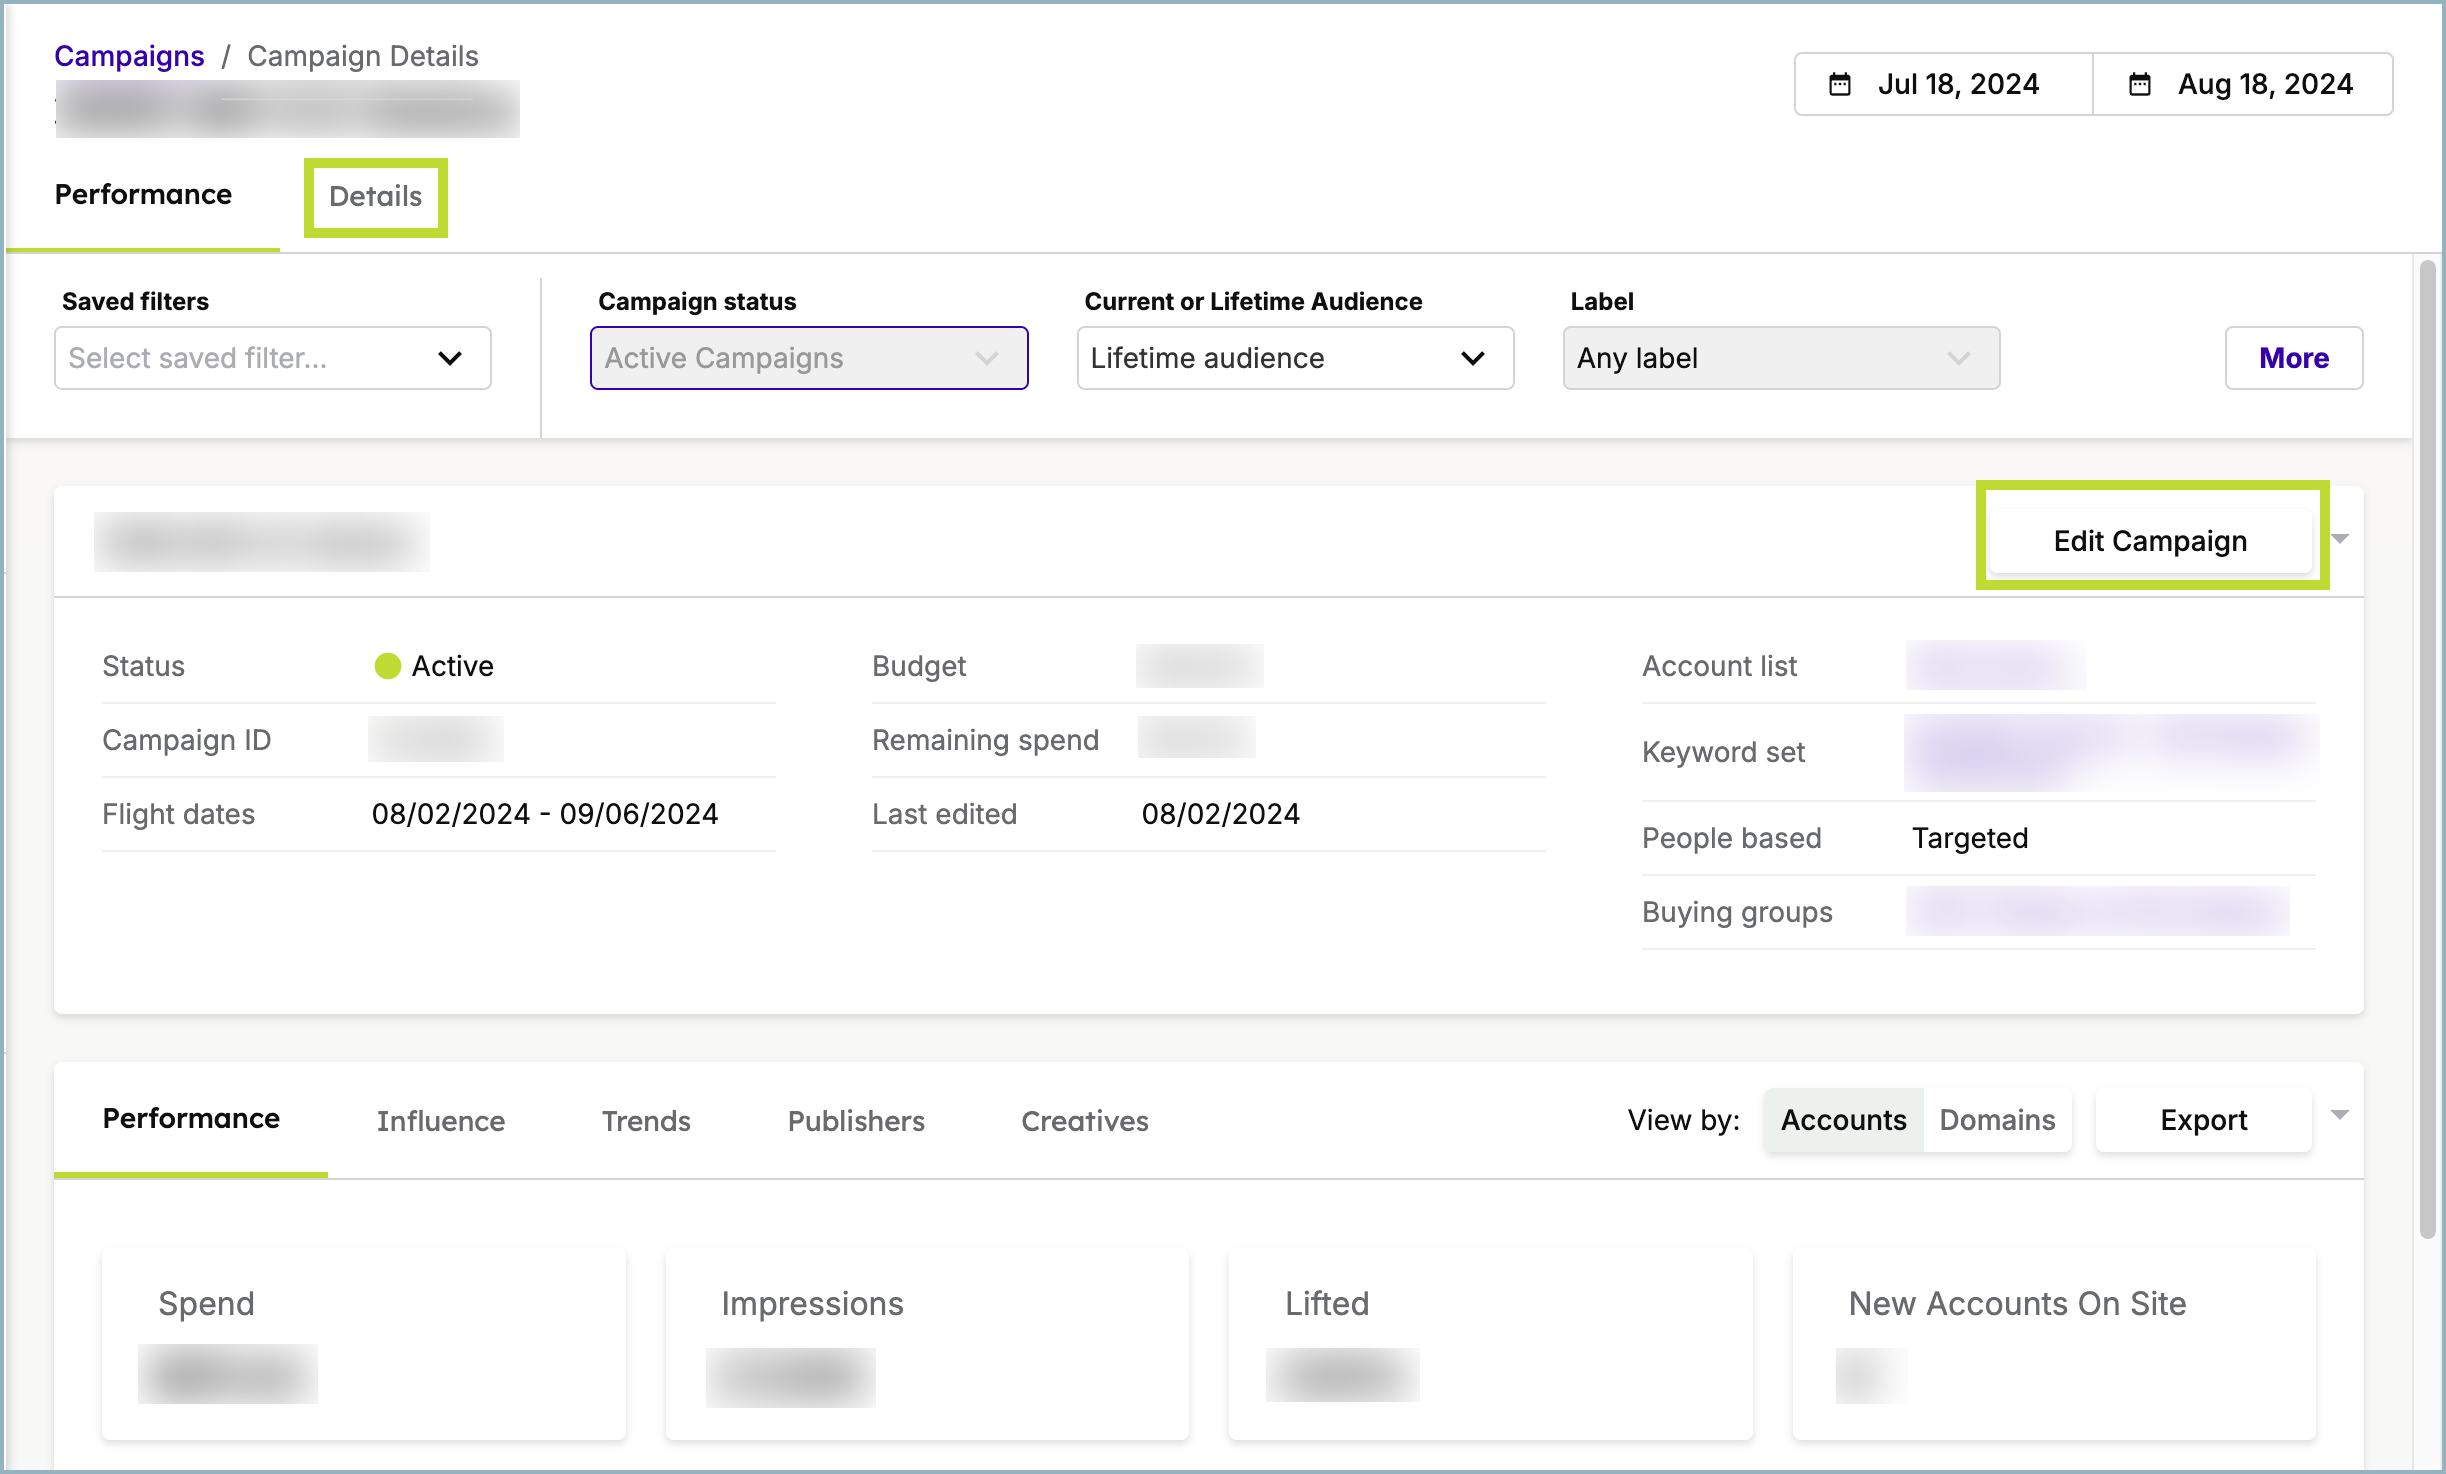Open the Select saved filter dropdown
Screen dimensions: 2446x1474
pyautogui.click(x=272, y=358)
